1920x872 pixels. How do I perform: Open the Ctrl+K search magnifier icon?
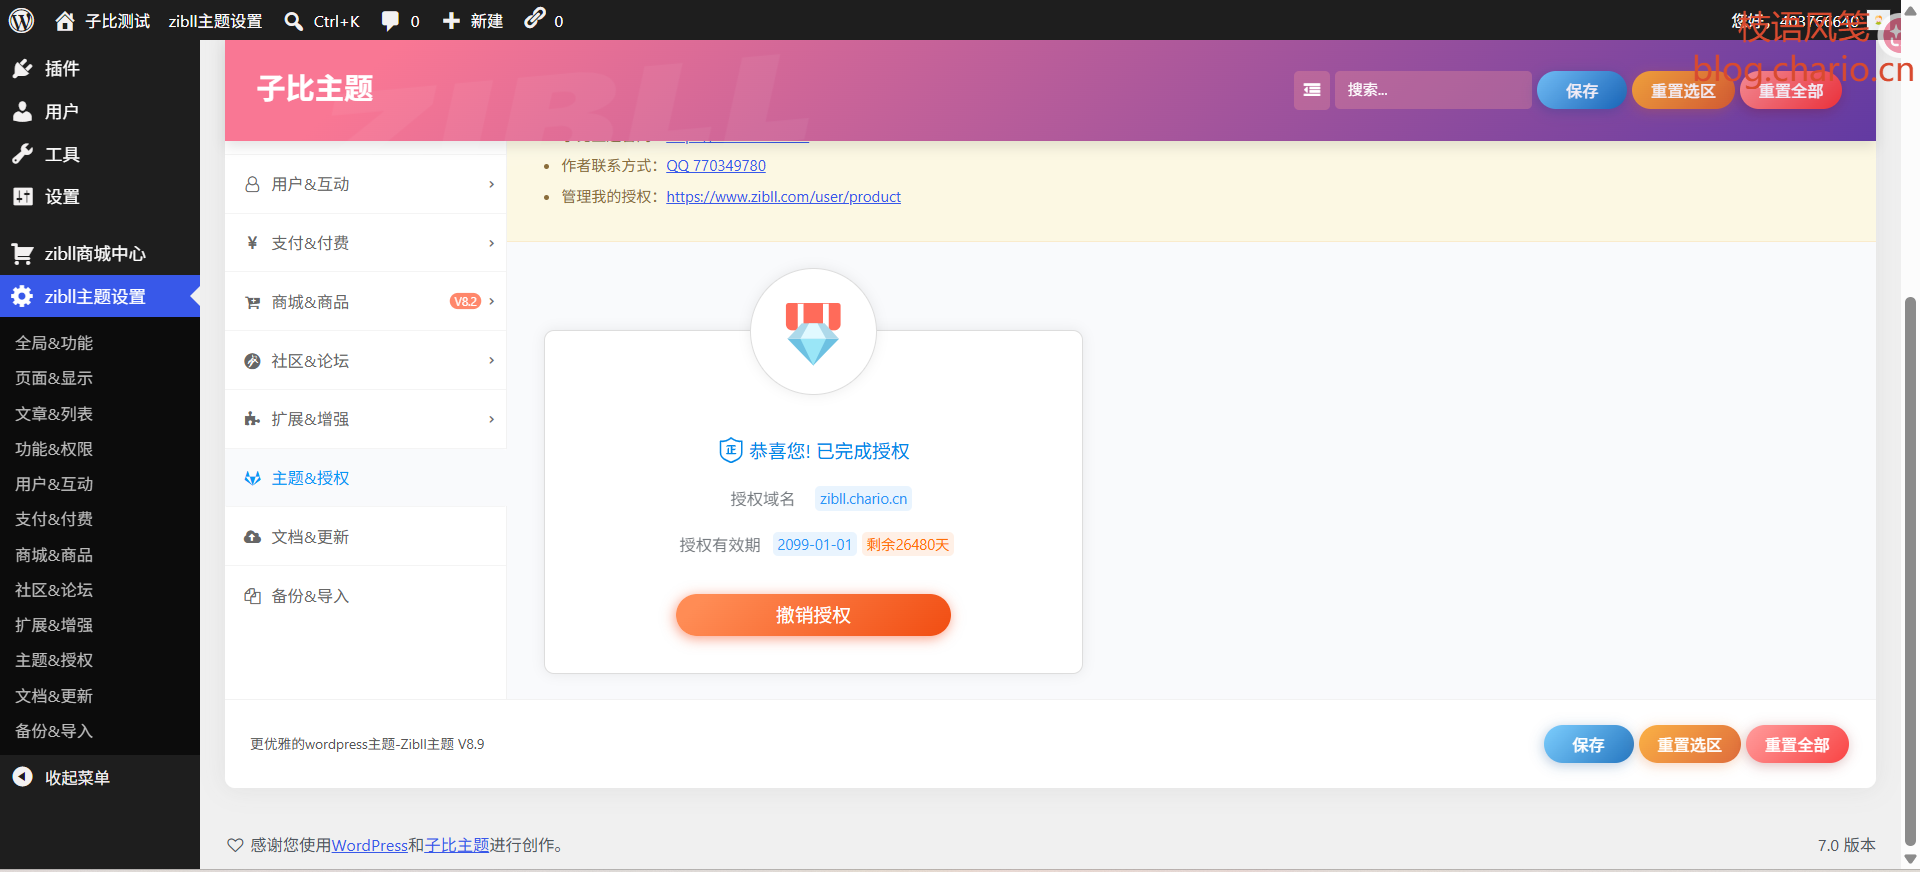(x=293, y=21)
